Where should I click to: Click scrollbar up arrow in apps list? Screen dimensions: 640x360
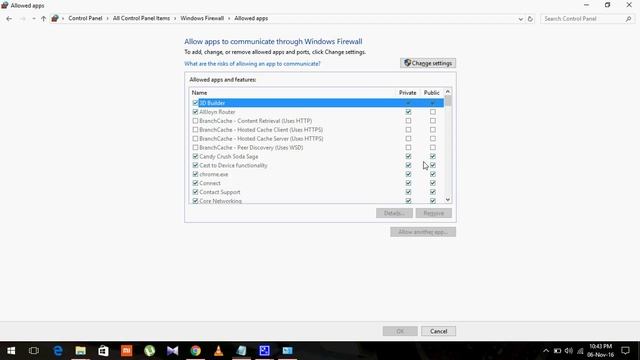coord(448,91)
